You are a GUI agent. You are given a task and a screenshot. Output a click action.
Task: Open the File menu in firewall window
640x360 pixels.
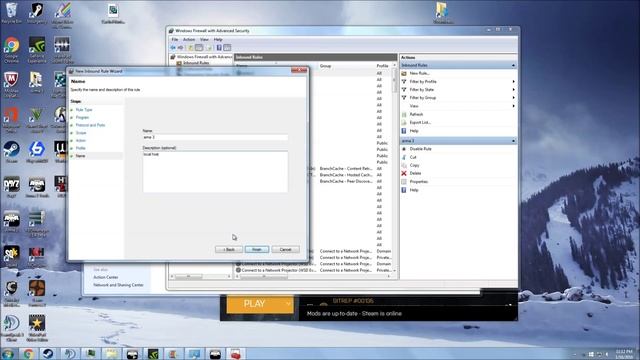[x=175, y=40]
